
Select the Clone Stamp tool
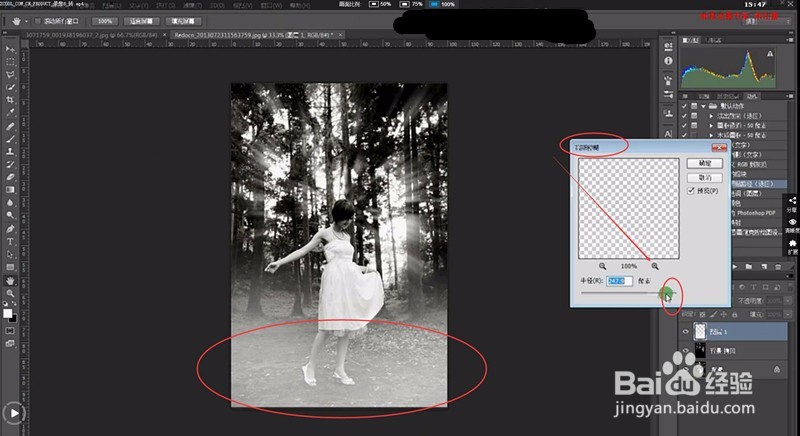(x=10, y=151)
